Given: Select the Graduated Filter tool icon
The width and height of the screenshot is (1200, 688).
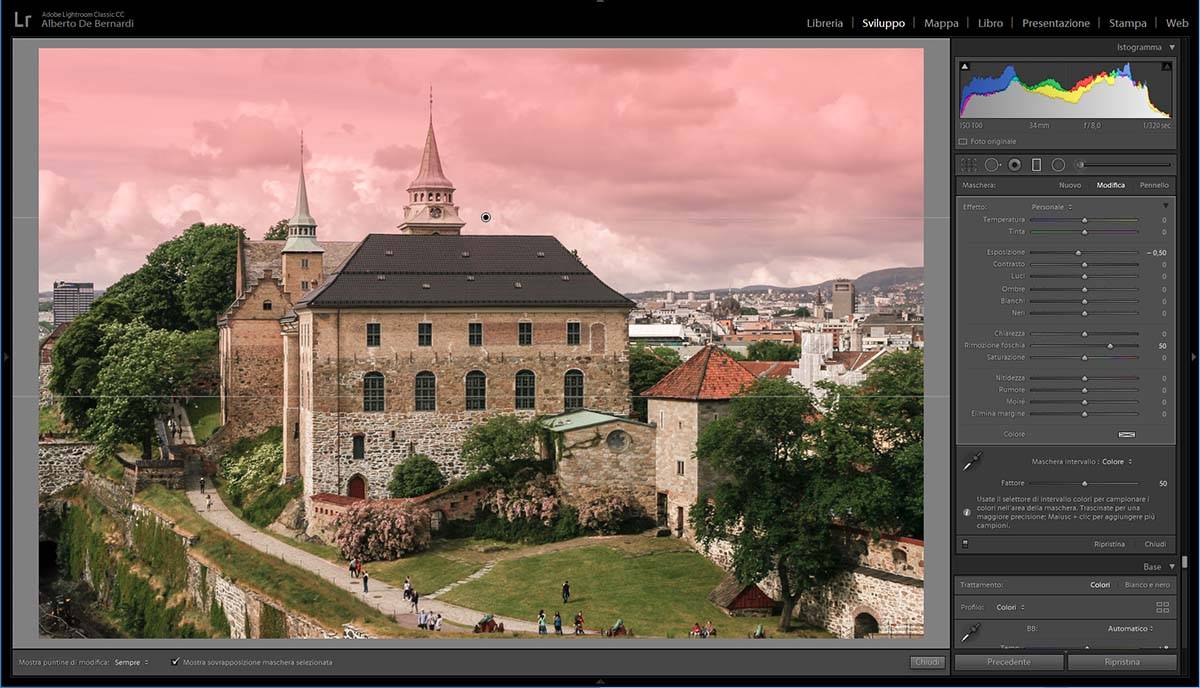Looking at the screenshot, I should (1036, 165).
